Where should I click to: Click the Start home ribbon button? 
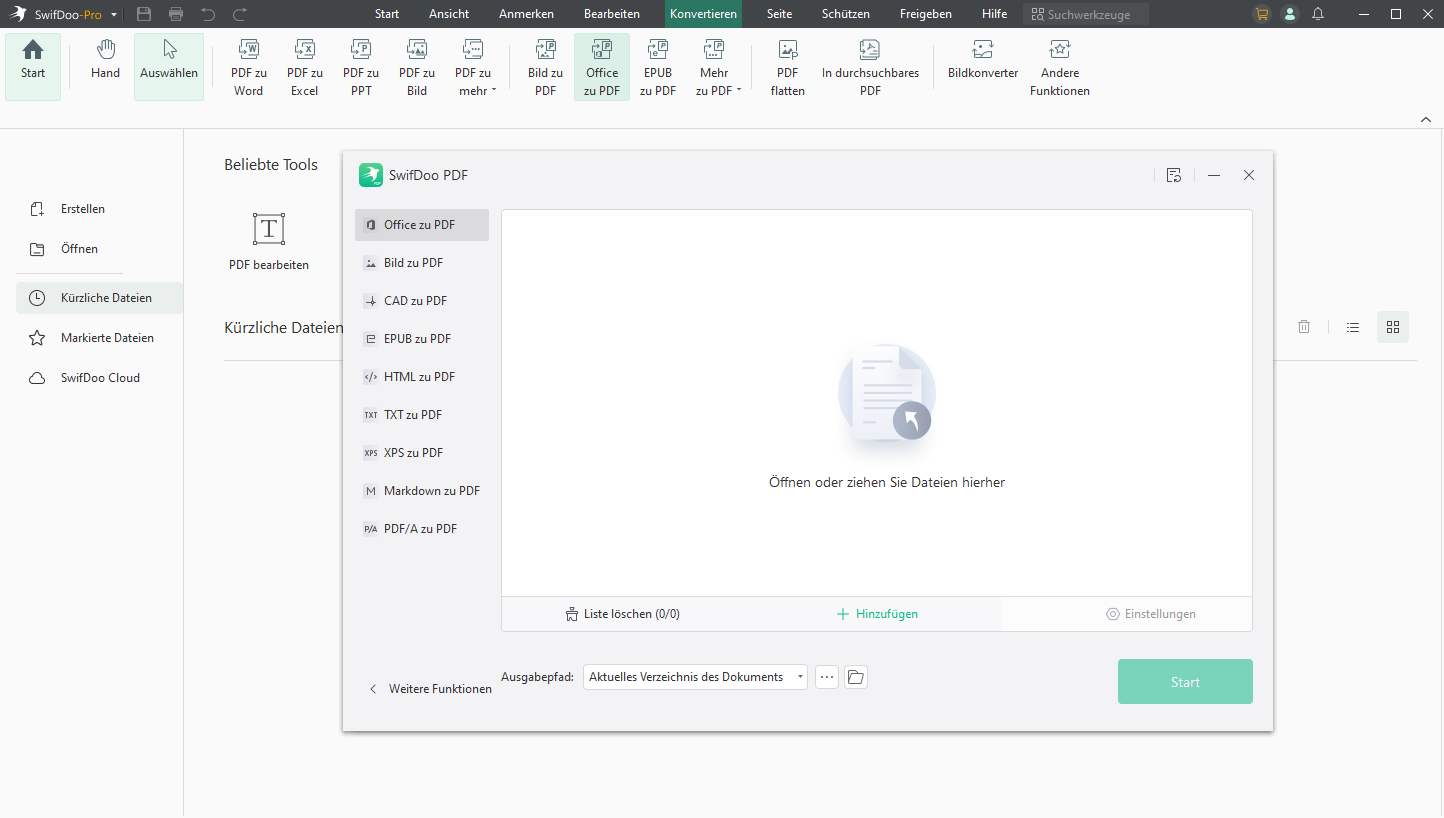[33, 67]
